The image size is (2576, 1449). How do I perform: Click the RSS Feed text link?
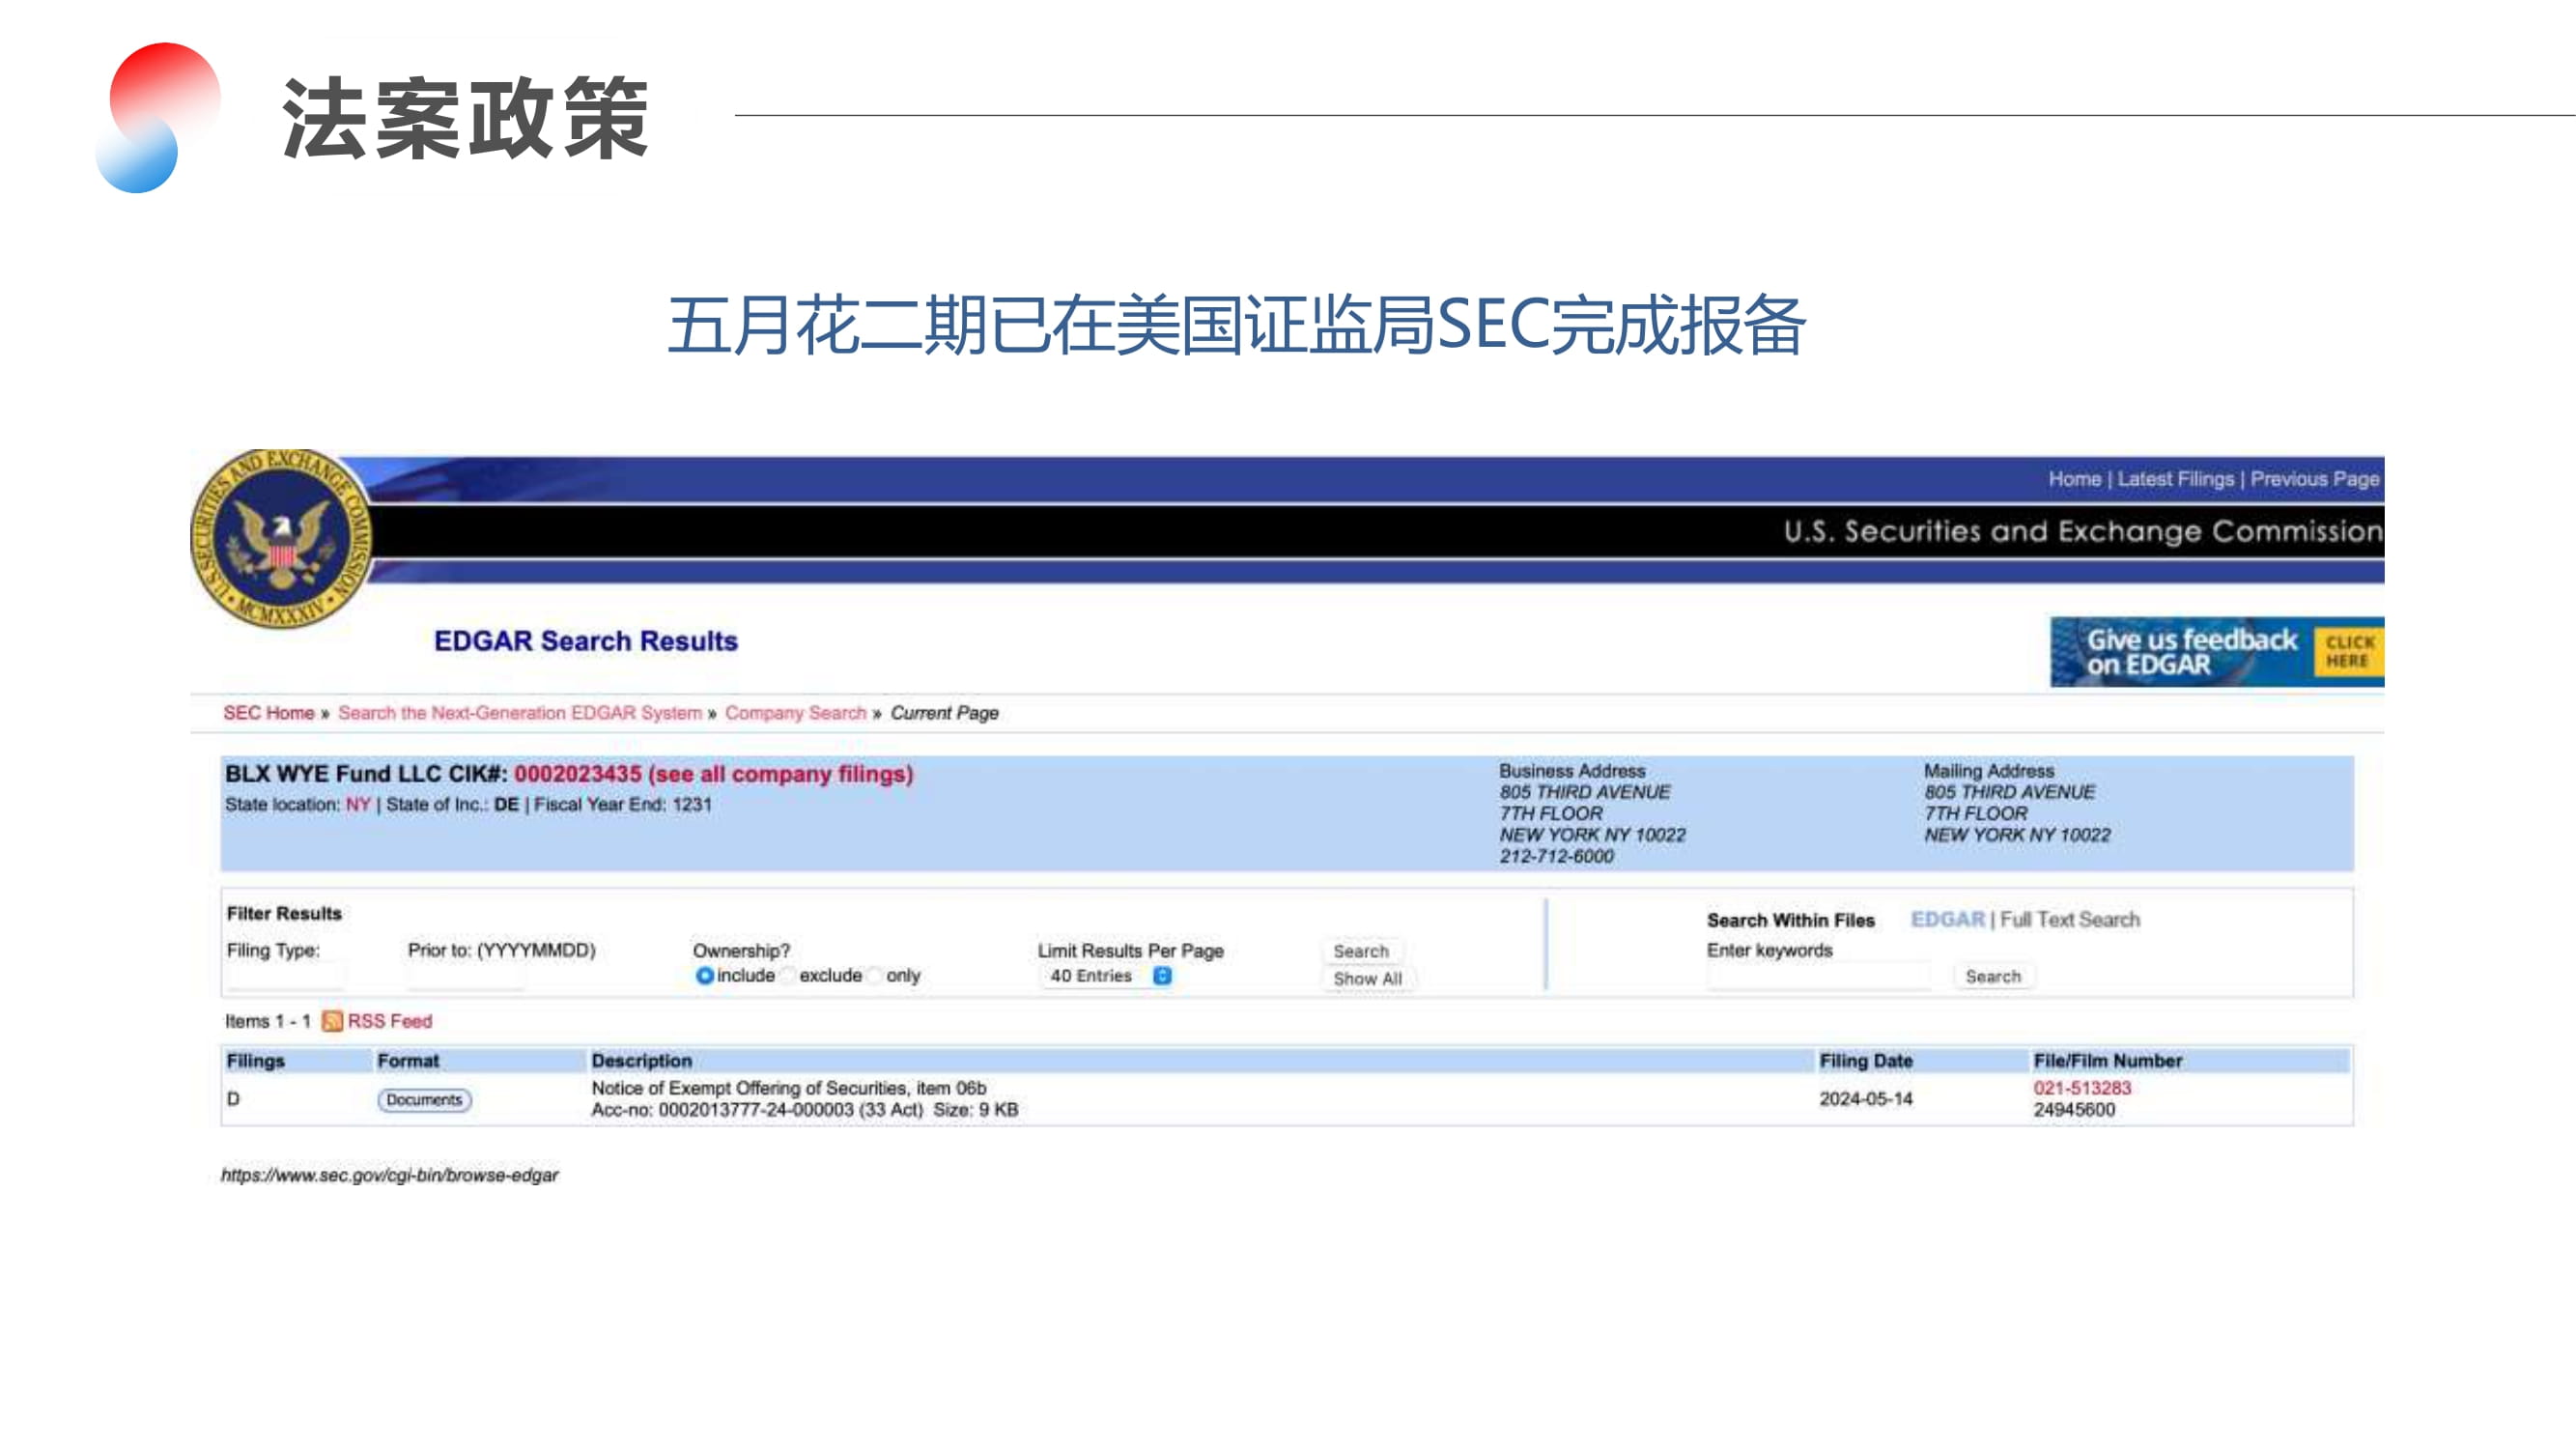[390, 1021]
